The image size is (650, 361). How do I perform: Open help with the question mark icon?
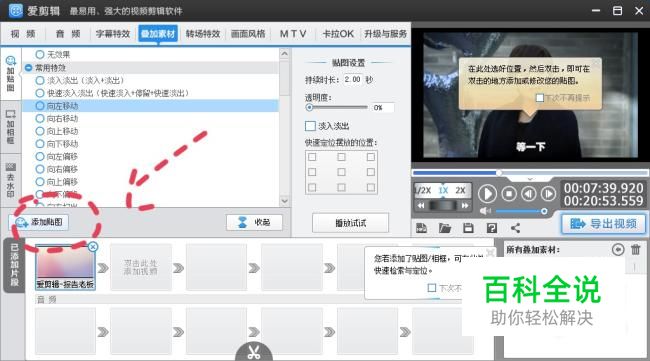[492, 228]
